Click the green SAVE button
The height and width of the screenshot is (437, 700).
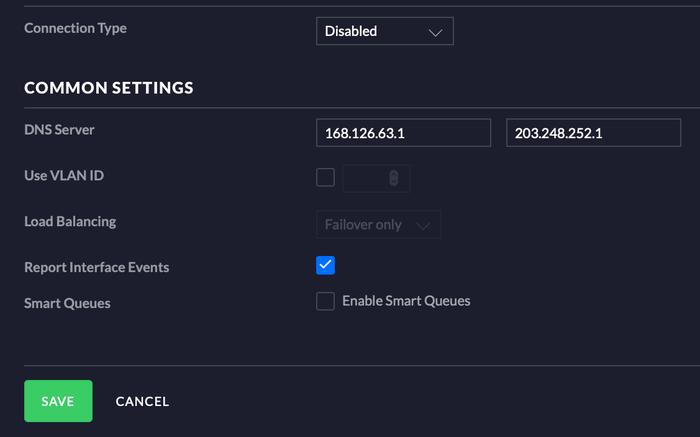click(58, 401)
